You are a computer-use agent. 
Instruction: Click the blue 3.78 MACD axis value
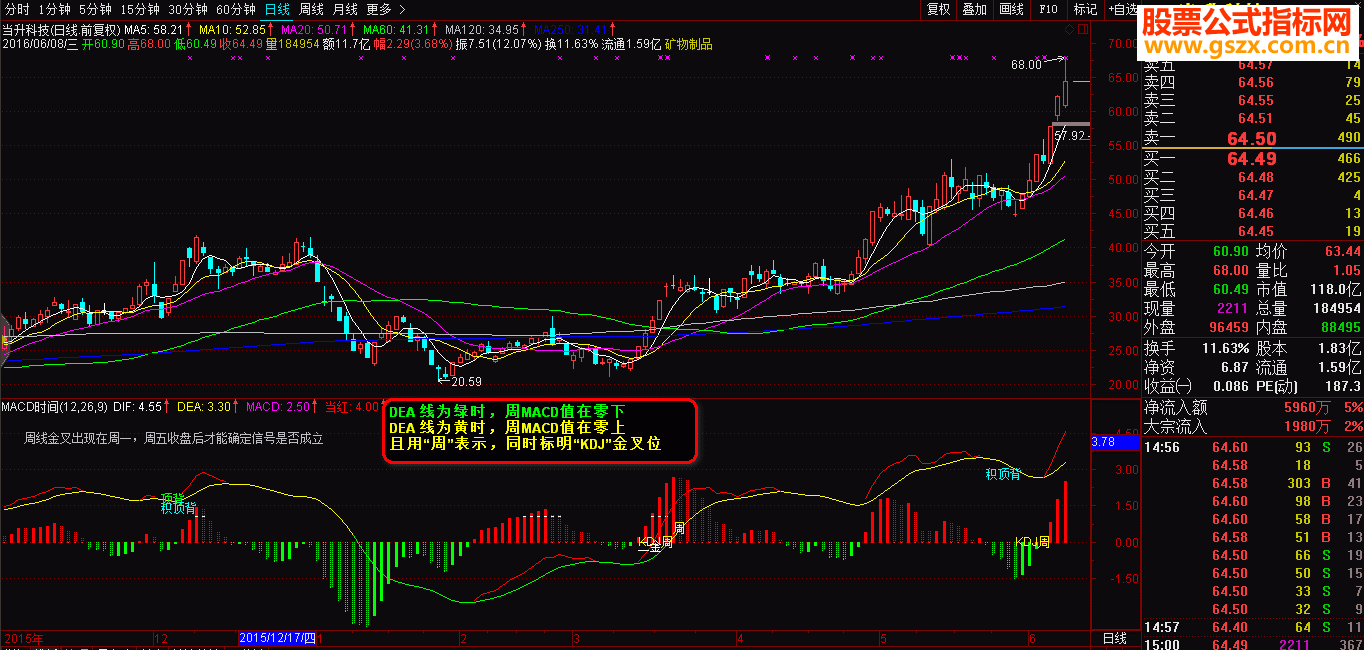pos(1114,441)
